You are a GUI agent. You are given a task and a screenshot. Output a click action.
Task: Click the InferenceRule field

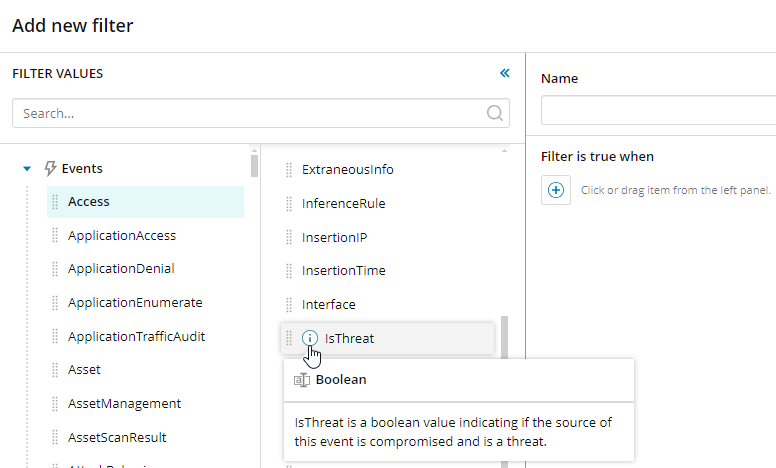click(x=343, y=204)
